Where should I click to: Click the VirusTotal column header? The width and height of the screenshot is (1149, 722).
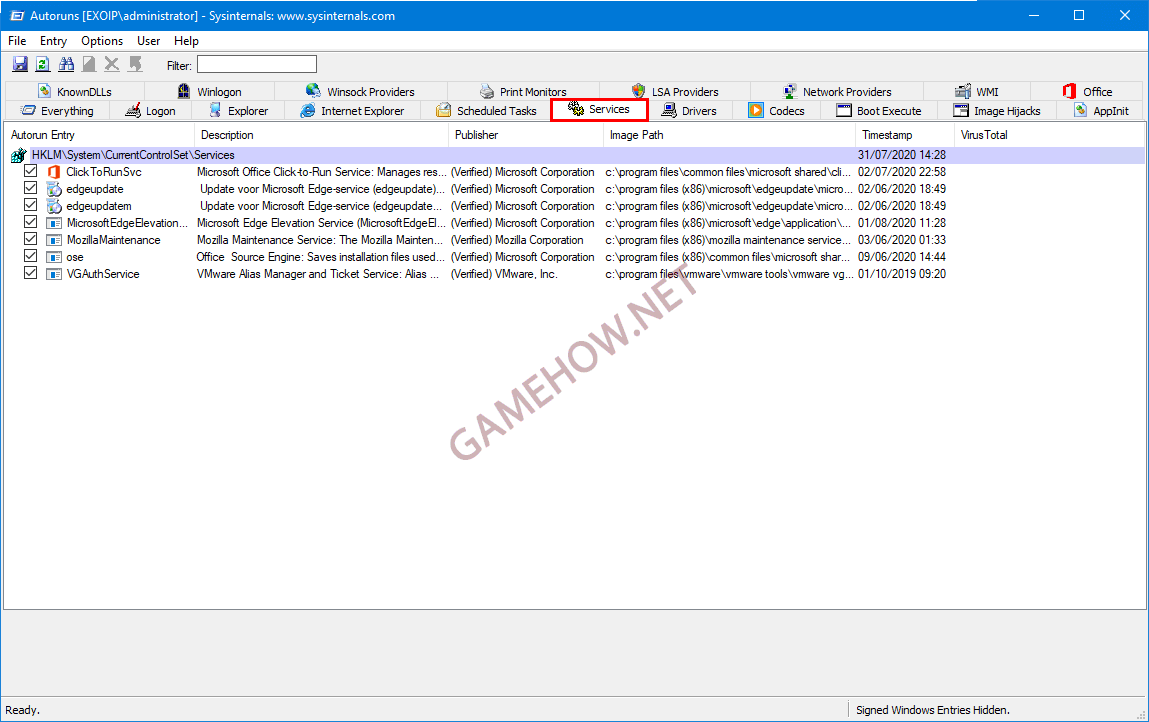click(1049, 135)
